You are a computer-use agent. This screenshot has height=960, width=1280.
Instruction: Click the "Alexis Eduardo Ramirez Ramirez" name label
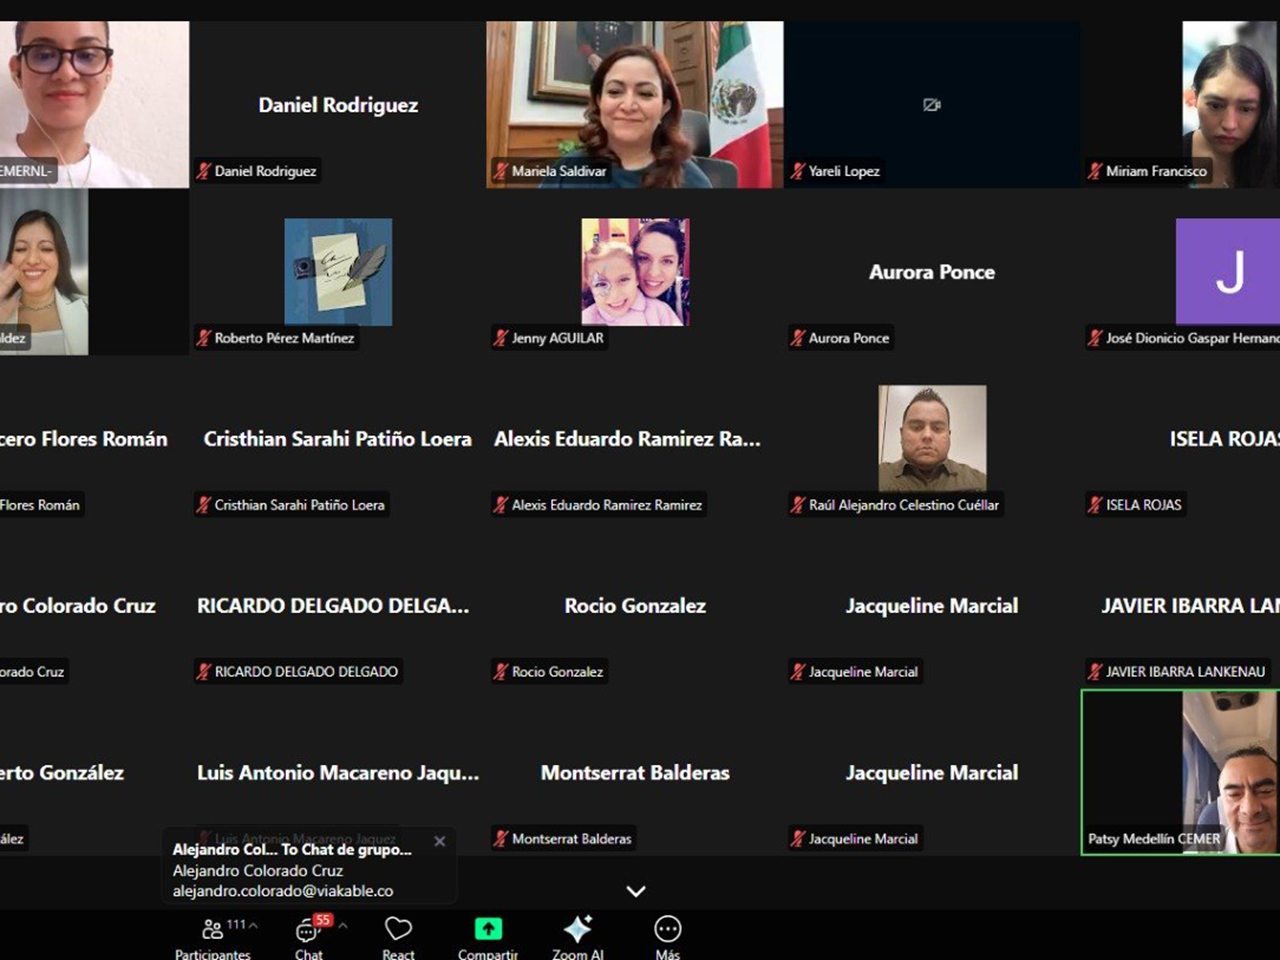coord(607,505)
